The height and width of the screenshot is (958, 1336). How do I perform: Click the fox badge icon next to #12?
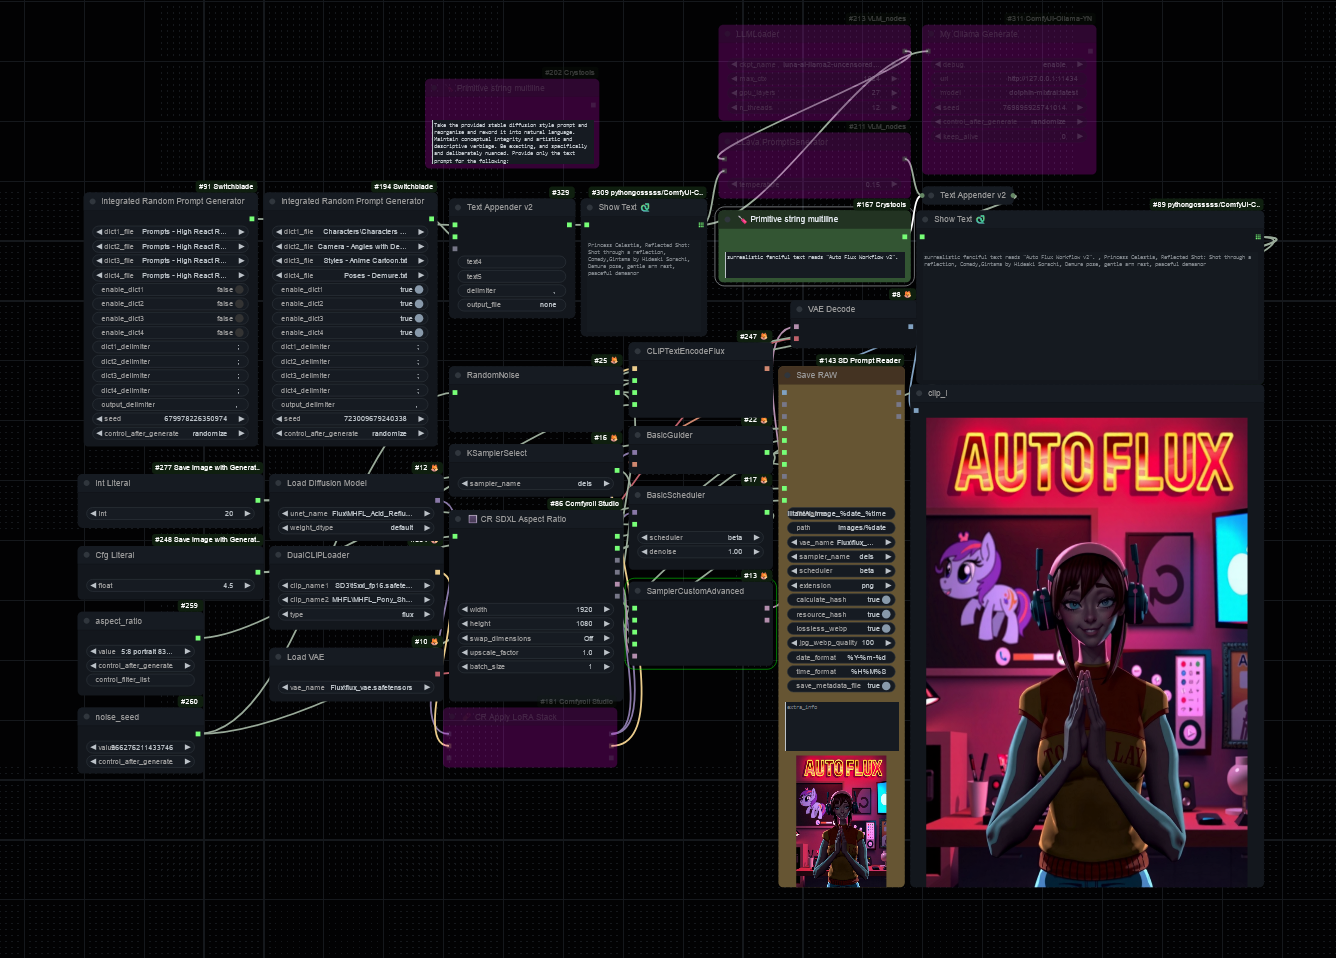pos(434,468)
